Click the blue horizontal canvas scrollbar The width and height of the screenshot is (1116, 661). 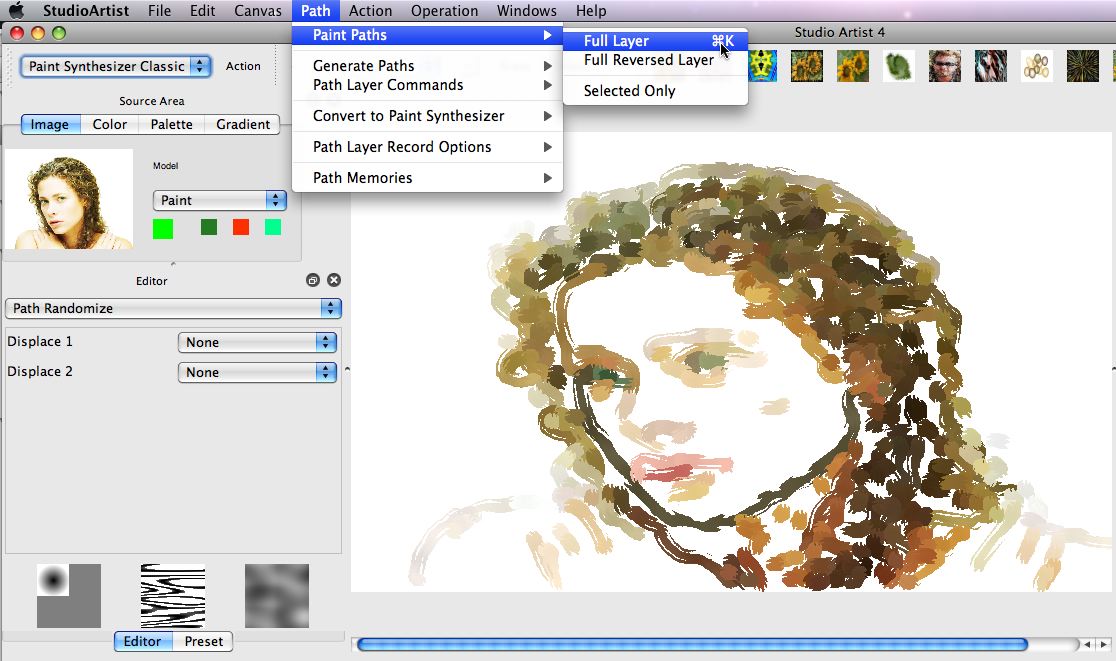692,645
